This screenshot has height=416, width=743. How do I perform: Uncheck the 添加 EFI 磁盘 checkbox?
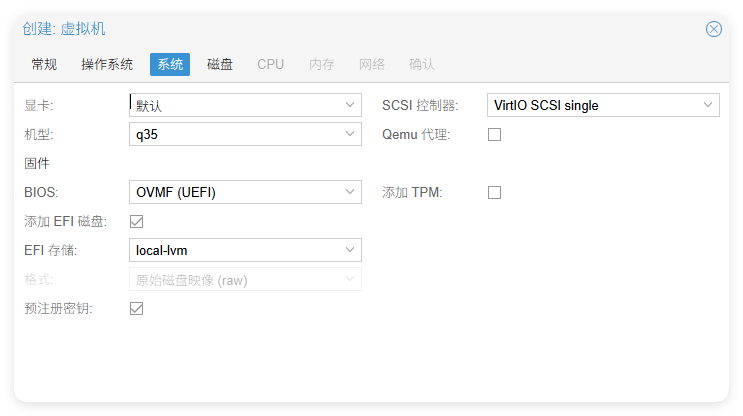pos(136,221)
